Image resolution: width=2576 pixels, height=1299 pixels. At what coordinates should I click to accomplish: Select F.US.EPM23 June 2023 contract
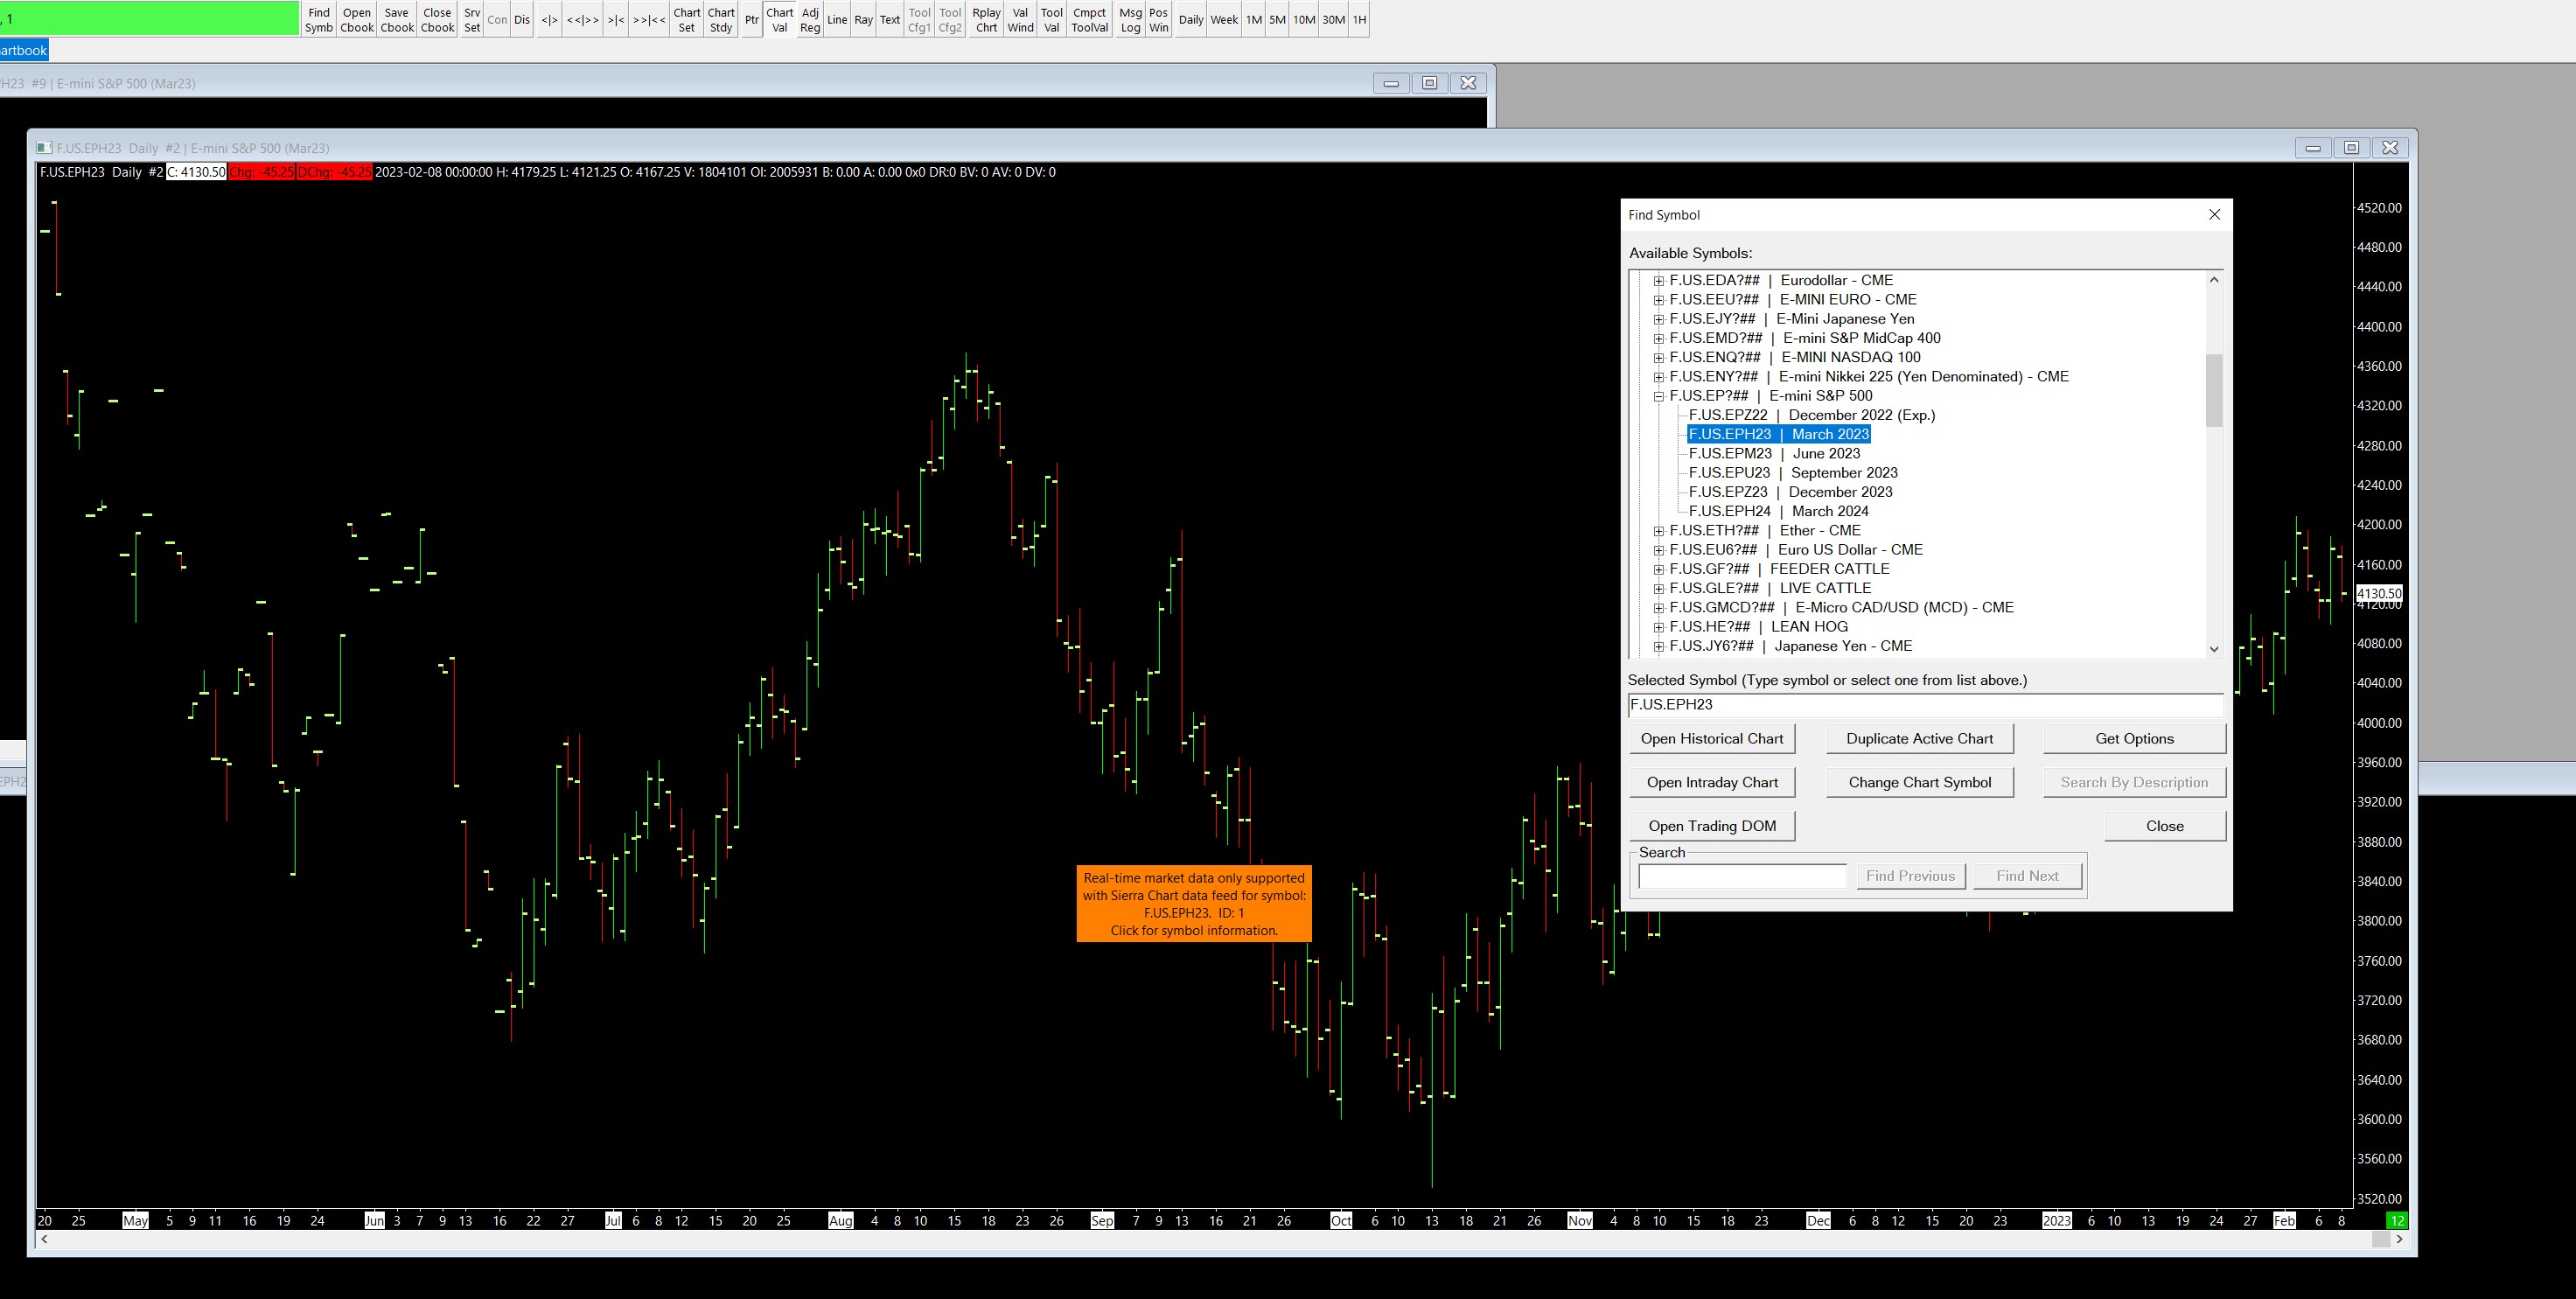pos(1773,454)
